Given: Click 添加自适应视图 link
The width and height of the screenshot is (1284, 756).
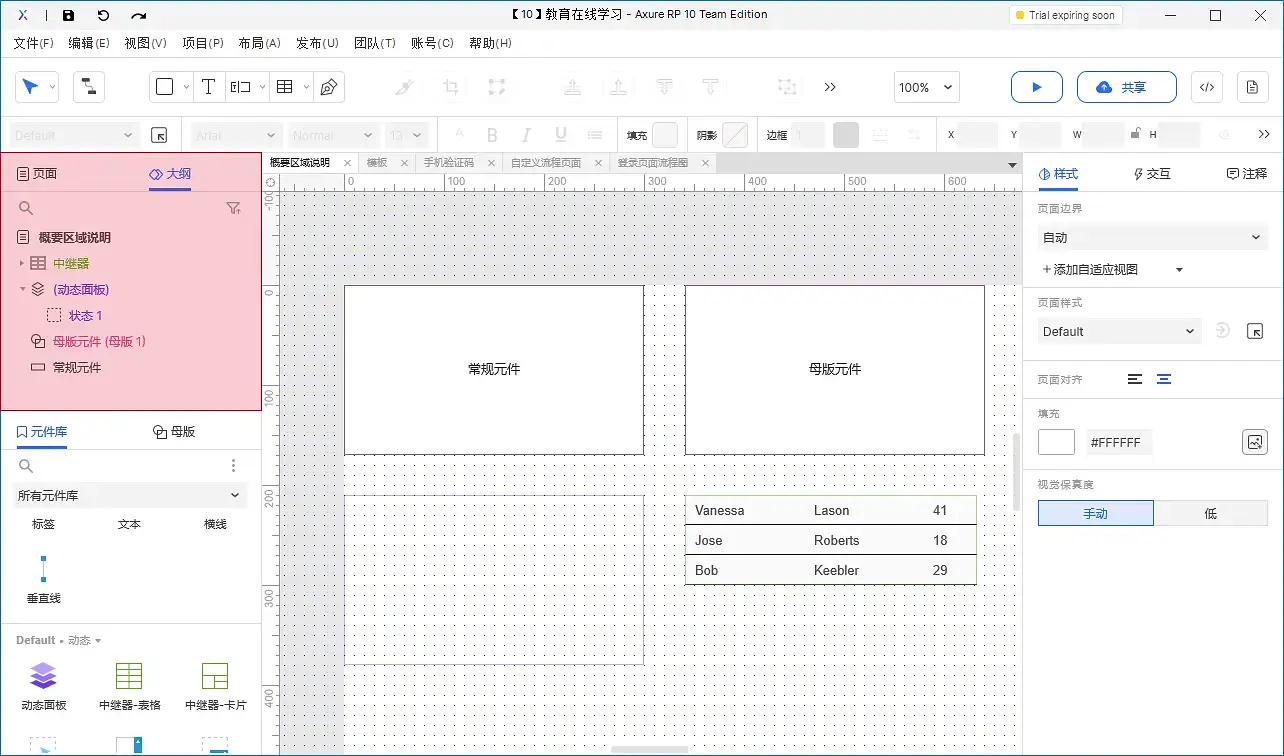Looking at the screenshot, I should point(1090,269).
